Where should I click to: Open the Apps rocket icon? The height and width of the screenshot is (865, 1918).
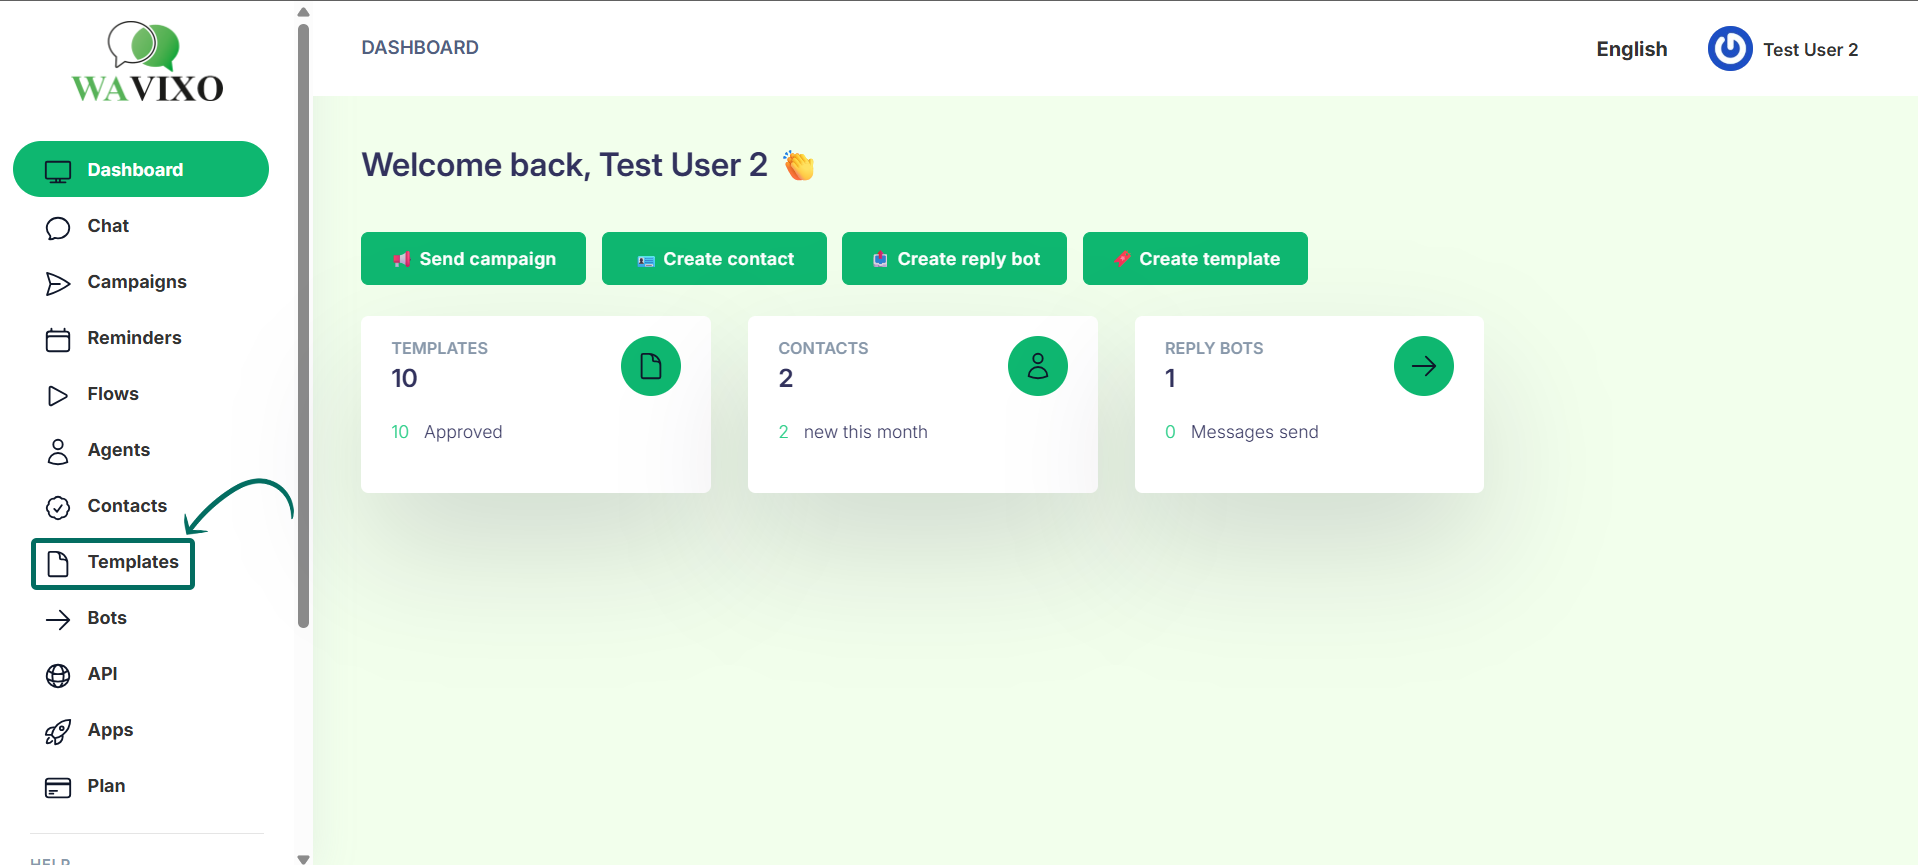[x=58, y=732]
